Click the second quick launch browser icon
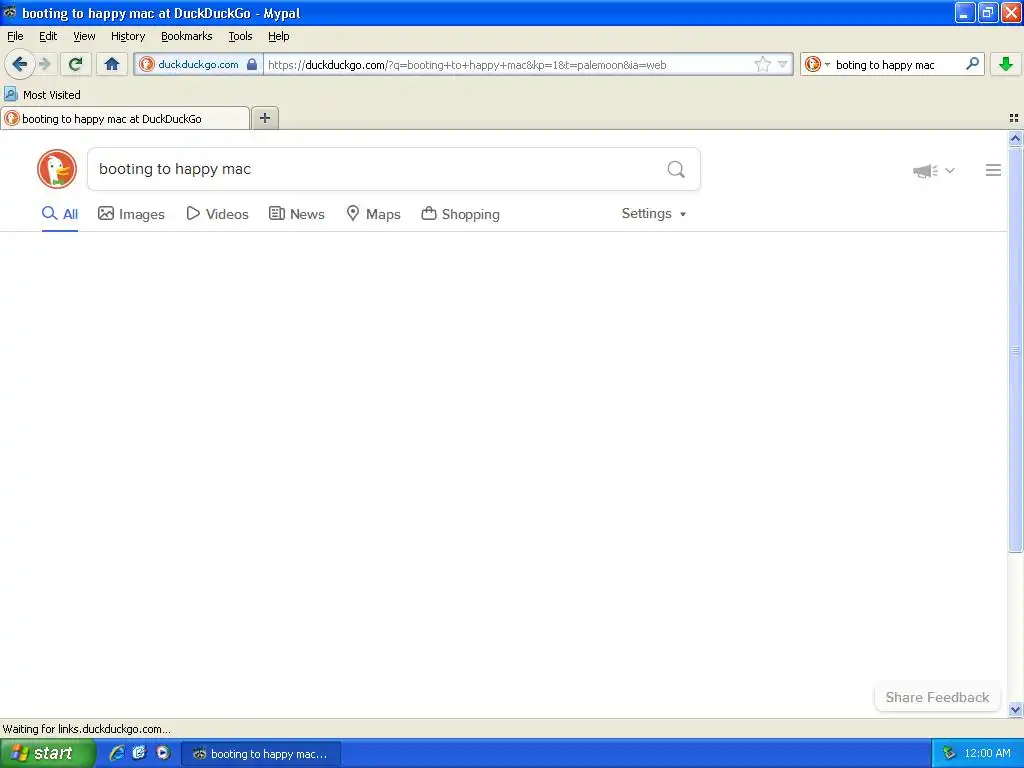The width and height of the screenshot is (1024, 768). click(x=140, y=753)
